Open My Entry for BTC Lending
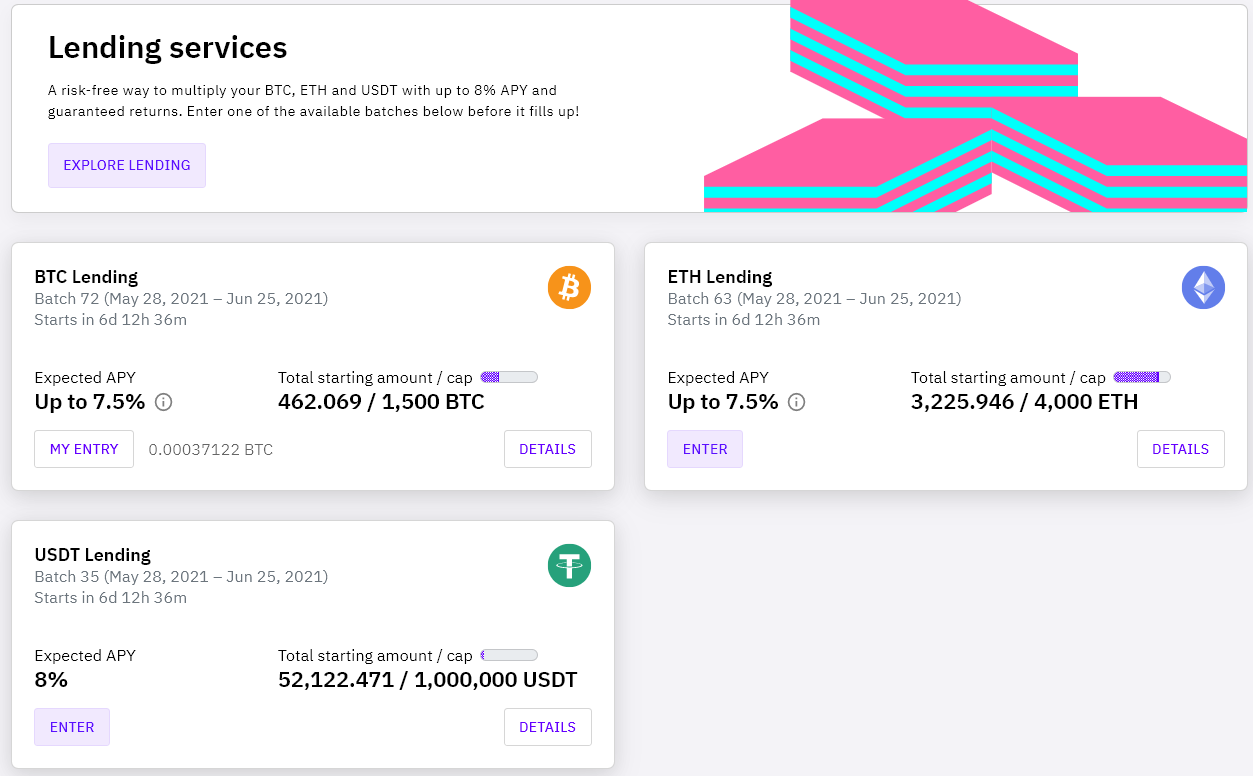The width and height of the screenshot is (1253, 776). 84,449
